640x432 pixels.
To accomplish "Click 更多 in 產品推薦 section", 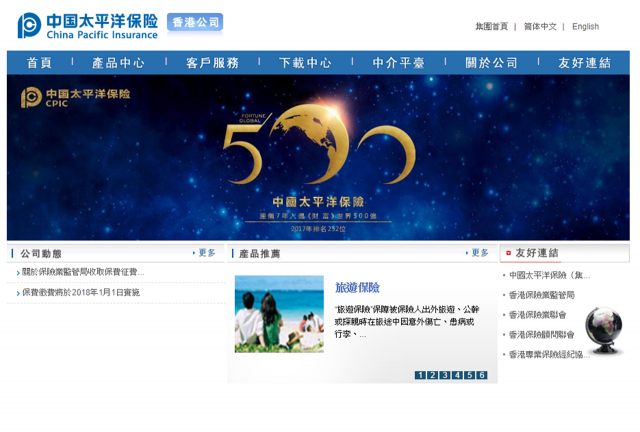I will (x=480, y=253).
